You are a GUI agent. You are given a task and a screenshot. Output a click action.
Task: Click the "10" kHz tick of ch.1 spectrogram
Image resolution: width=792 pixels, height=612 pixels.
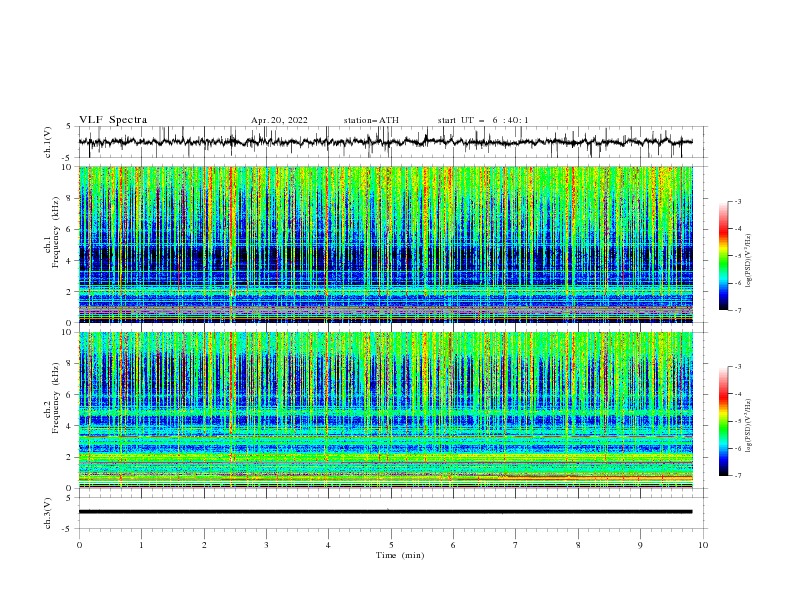(69, 167)
